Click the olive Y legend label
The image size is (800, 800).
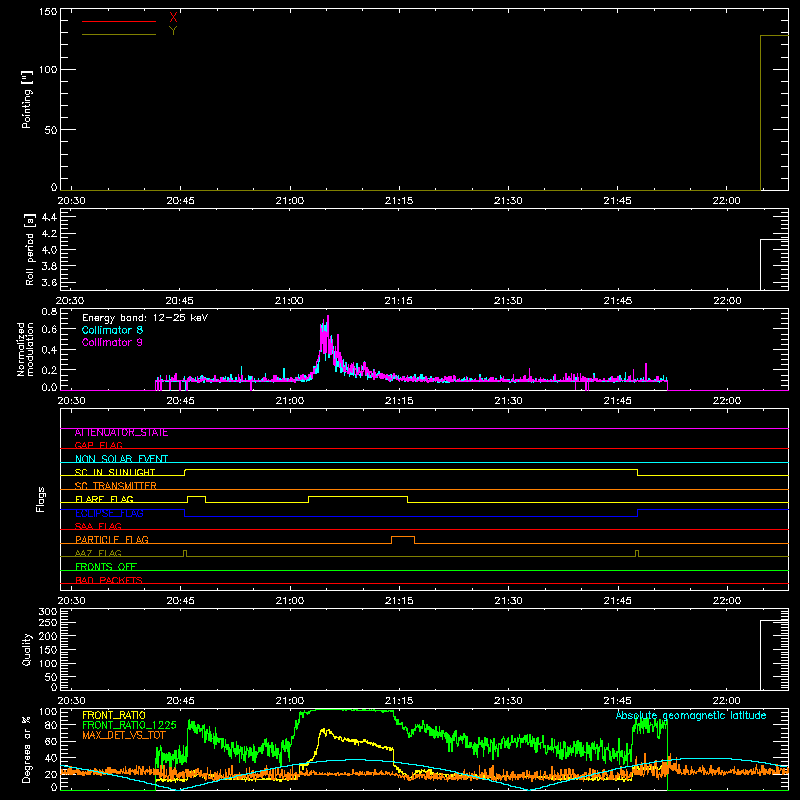[x=173, y=31]
